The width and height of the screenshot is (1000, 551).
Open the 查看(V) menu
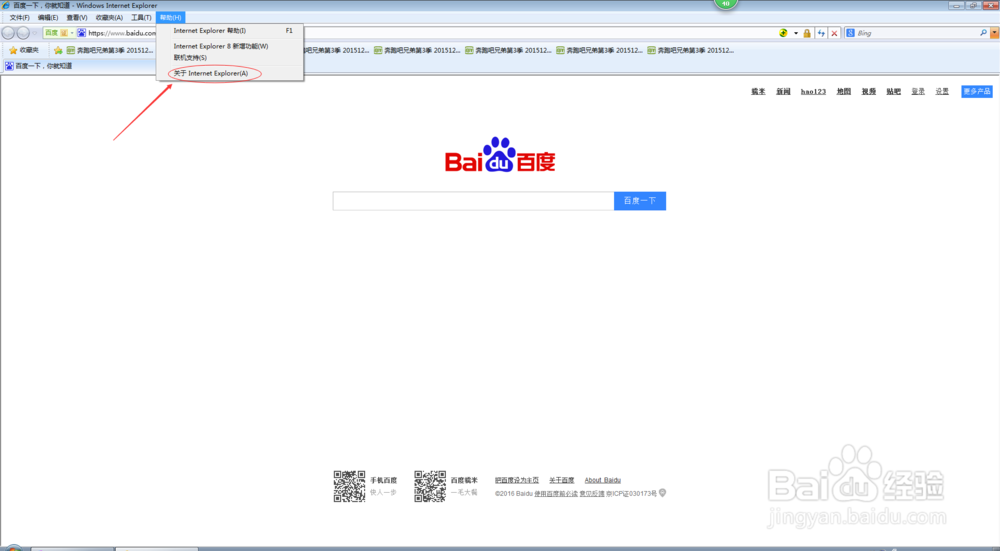pyautogui.click(x=77, y=18)
